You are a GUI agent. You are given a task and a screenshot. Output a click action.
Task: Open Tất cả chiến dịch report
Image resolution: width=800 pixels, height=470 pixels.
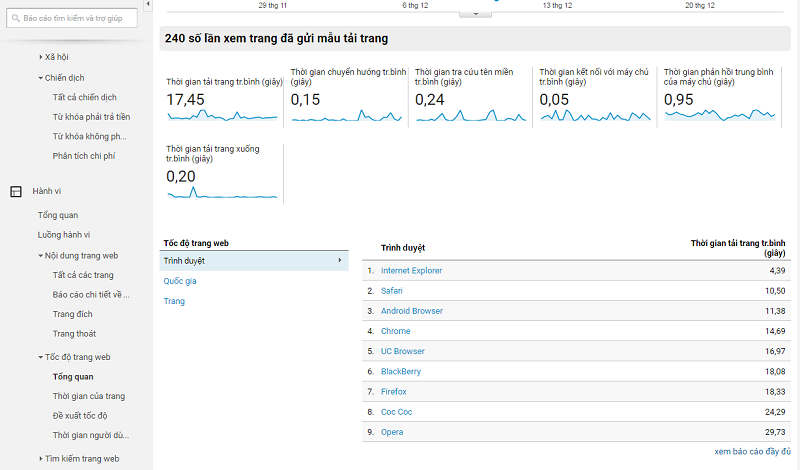[85, 97]
